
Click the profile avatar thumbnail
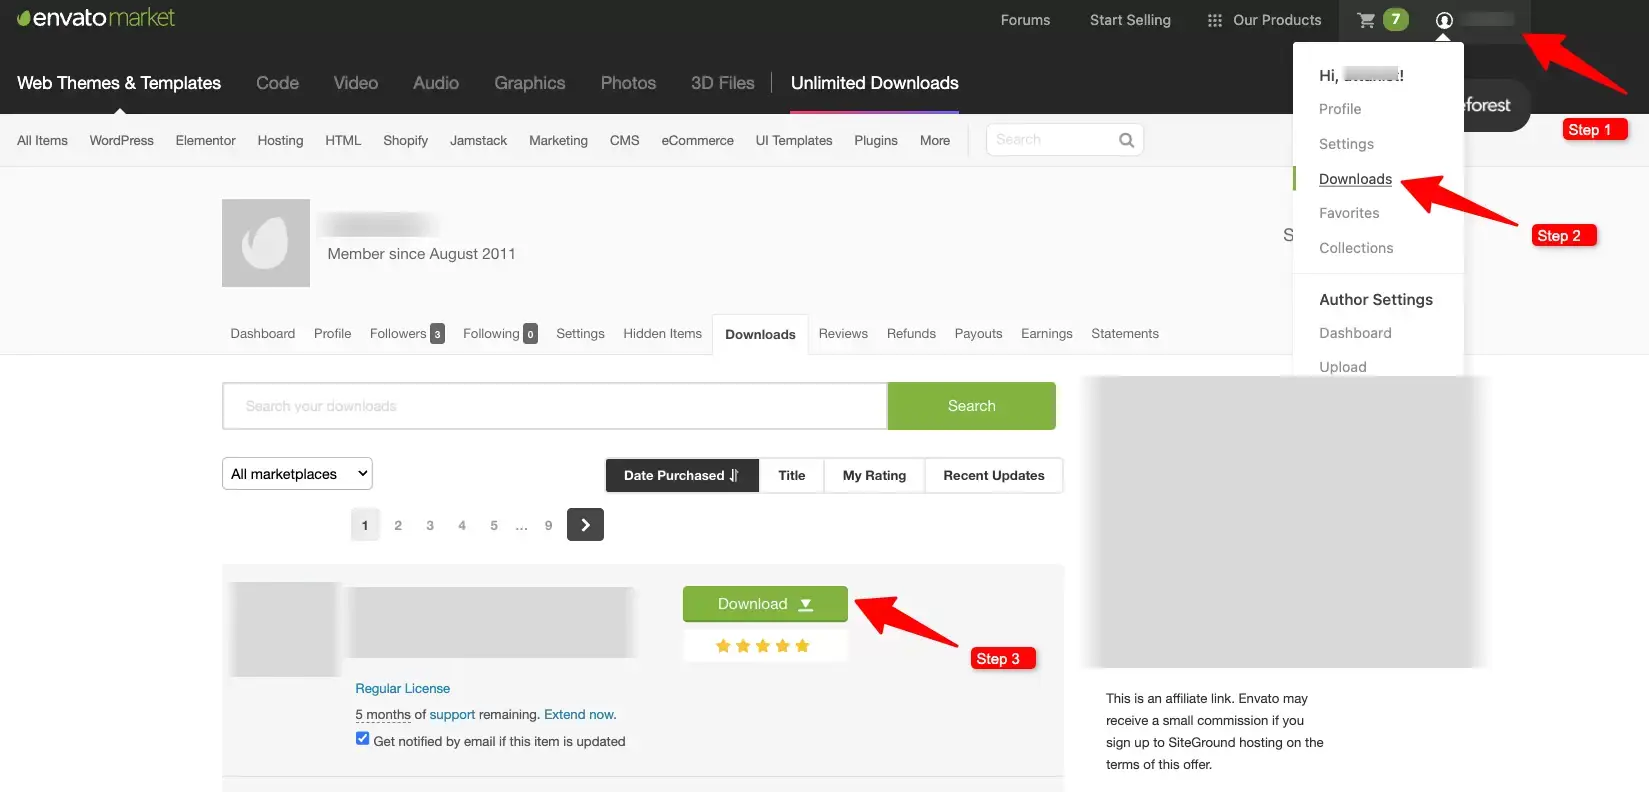(x=266, y=243)
